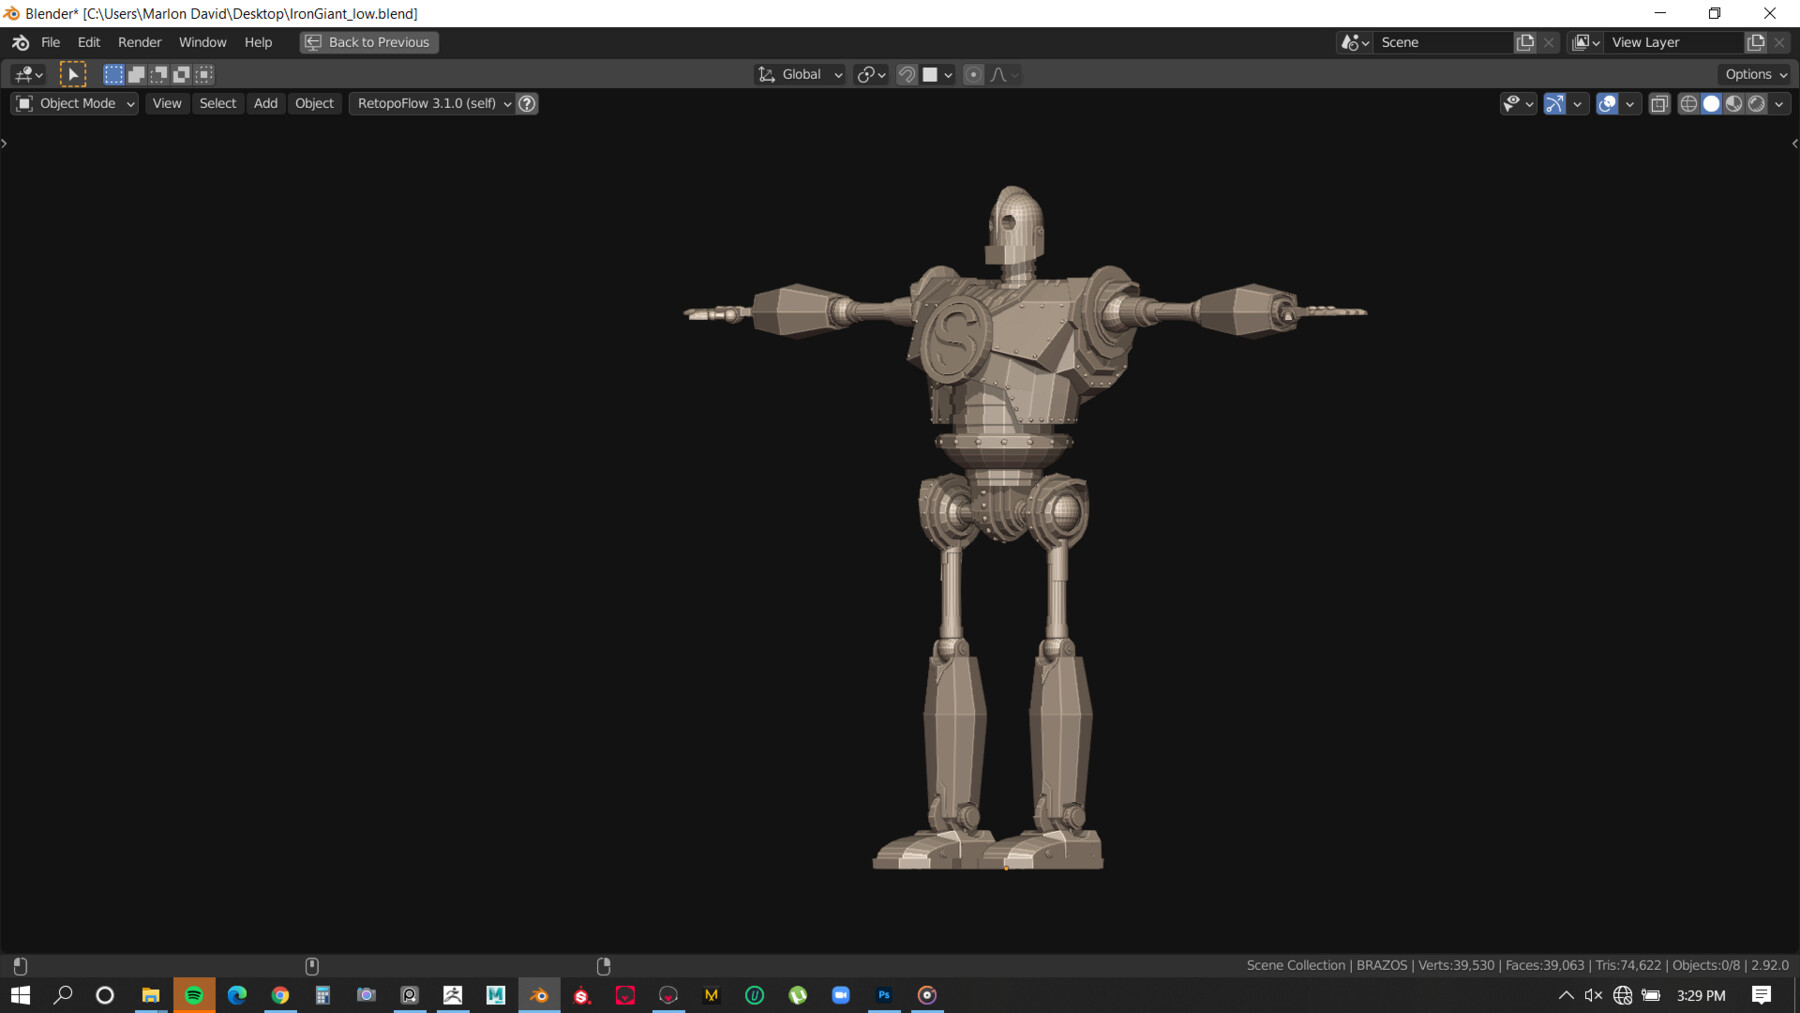Image resolution: width=1800 pixels, height=1013 pixels.
Task: Toggle viewport overlays display
Action: (1607, 104)
